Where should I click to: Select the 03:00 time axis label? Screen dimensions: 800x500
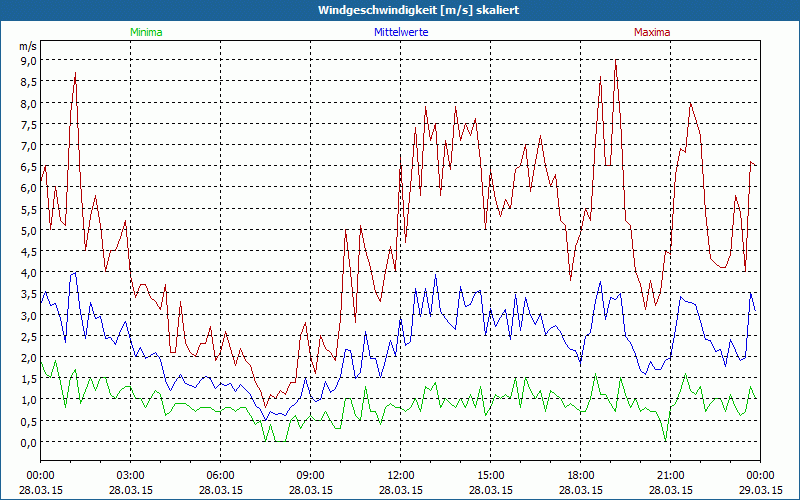point(130,475)
